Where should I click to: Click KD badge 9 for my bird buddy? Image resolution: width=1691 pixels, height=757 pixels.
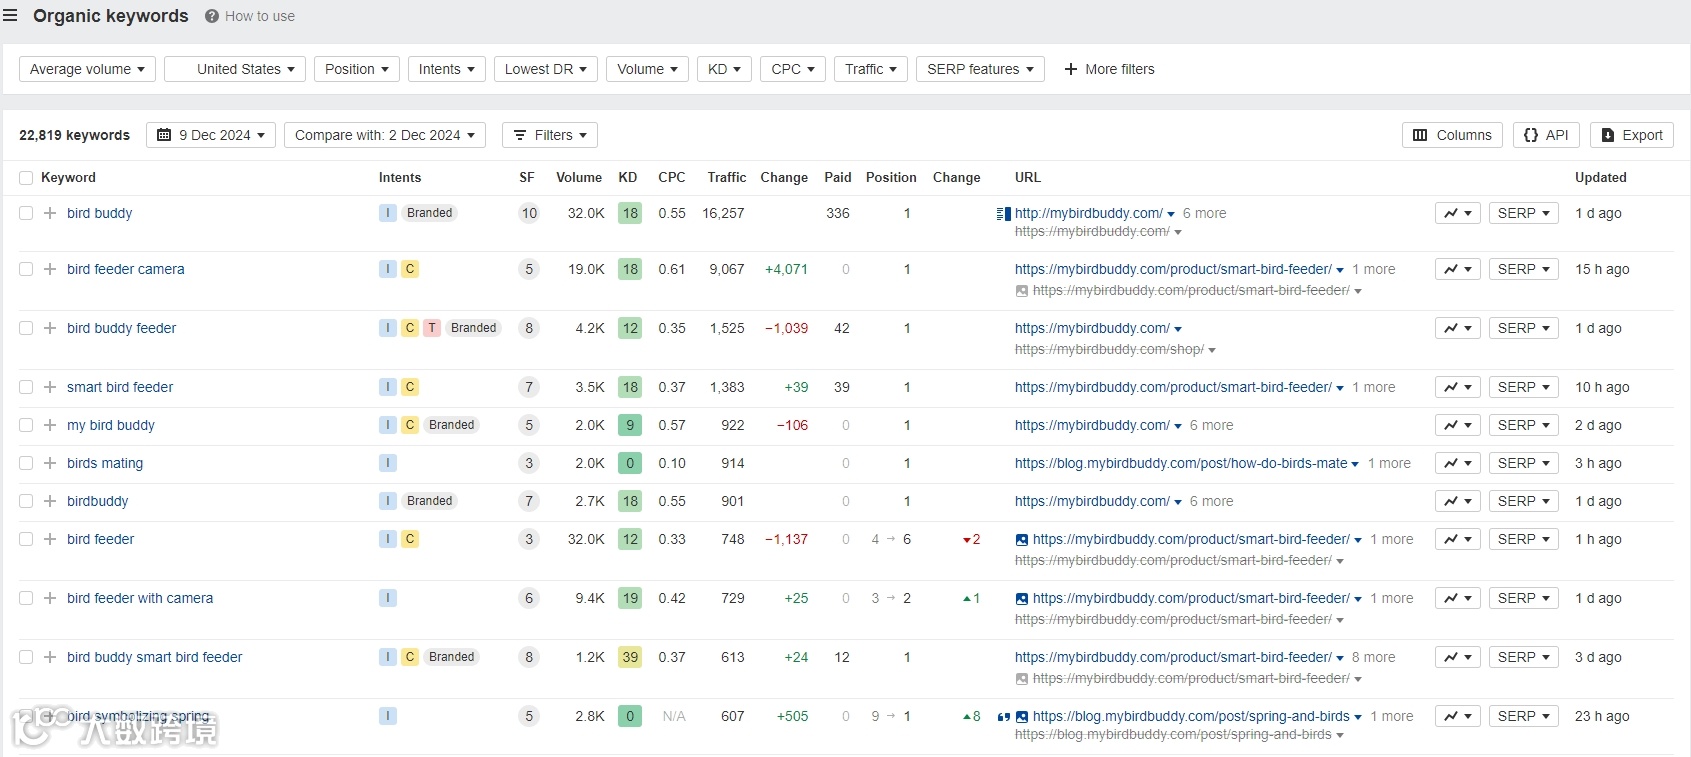[x=630, y=425]
